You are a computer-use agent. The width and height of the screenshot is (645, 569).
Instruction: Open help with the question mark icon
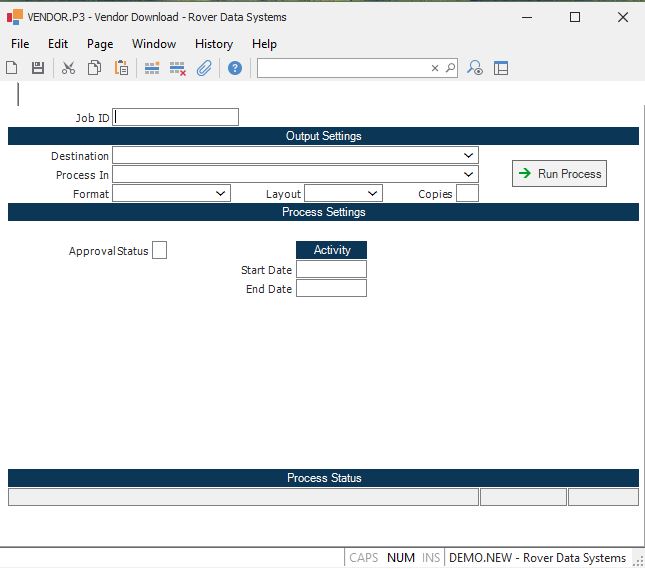(235, 68)
